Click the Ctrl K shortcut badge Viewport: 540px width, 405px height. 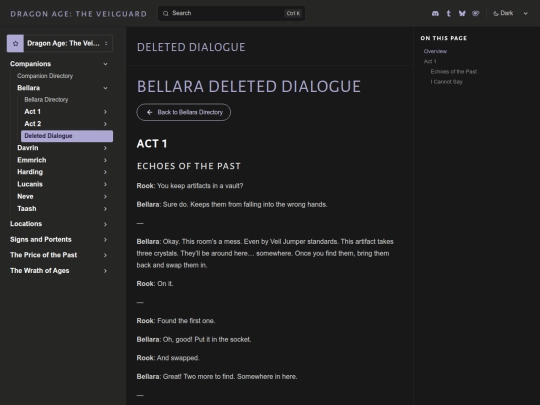(293, 13)
